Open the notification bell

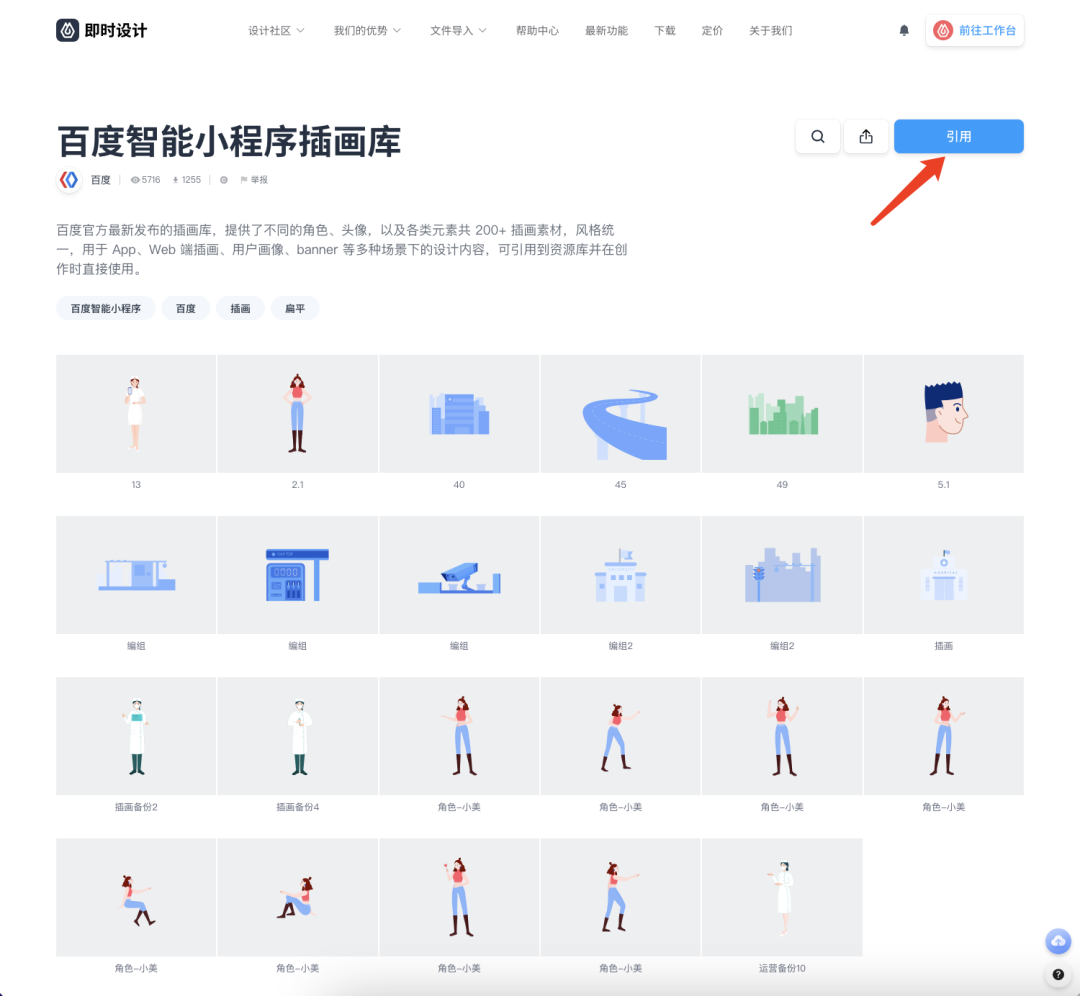pos(904,30)
